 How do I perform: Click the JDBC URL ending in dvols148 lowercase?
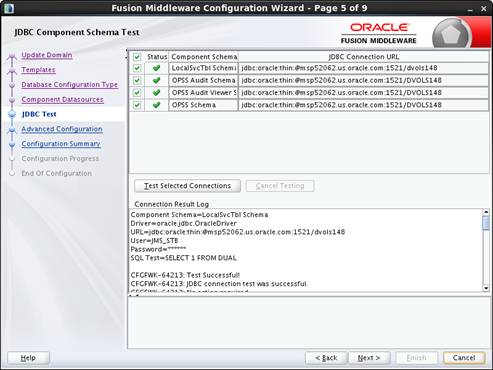(x=363, y=68)
